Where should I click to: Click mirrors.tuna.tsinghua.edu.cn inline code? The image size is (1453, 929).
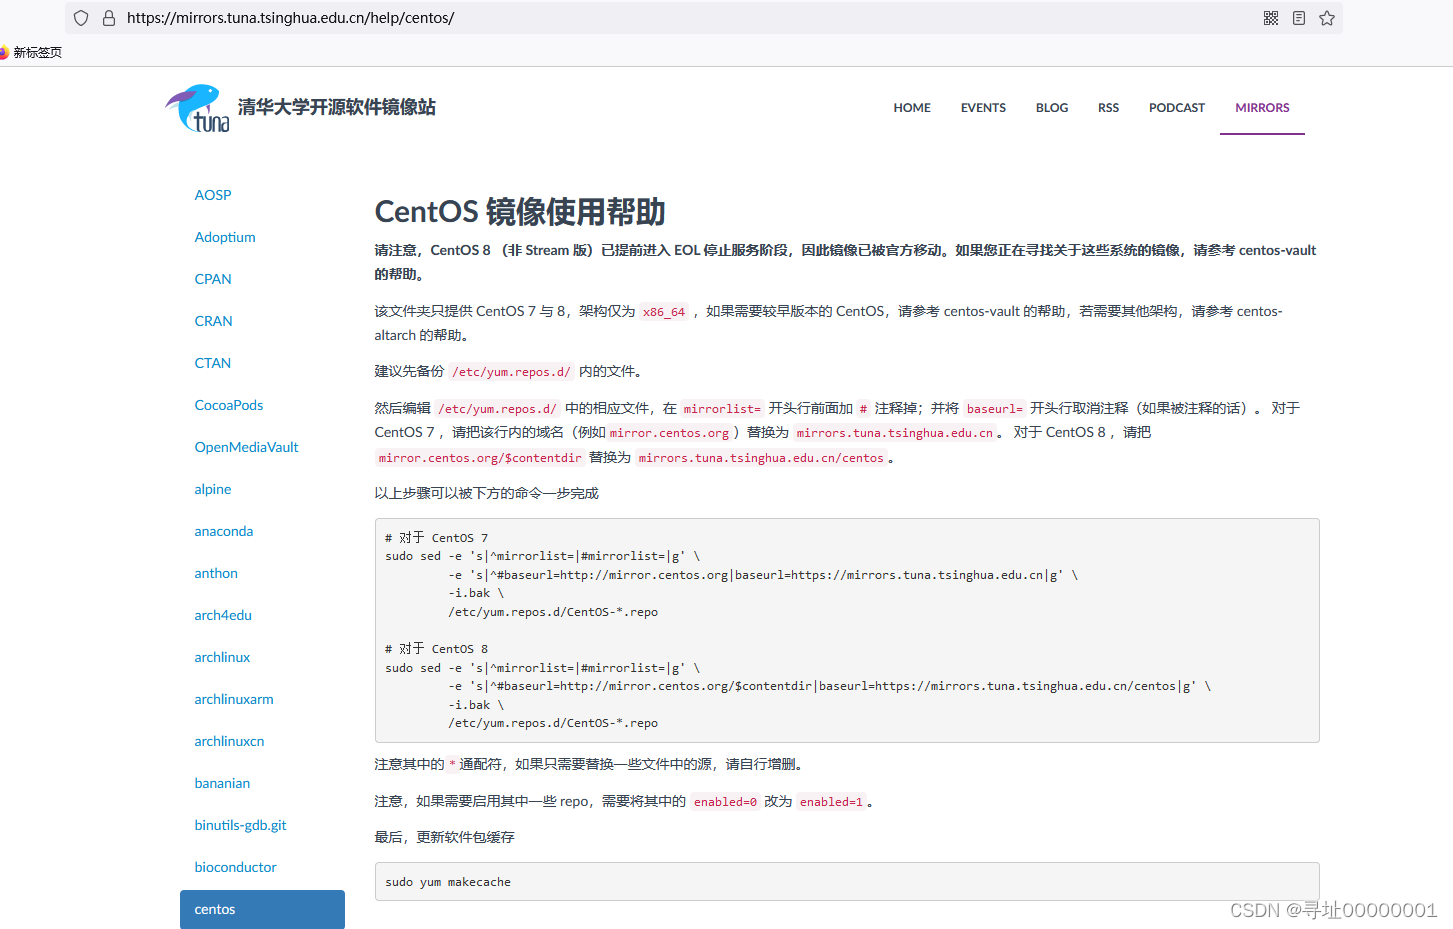point(895,433)
